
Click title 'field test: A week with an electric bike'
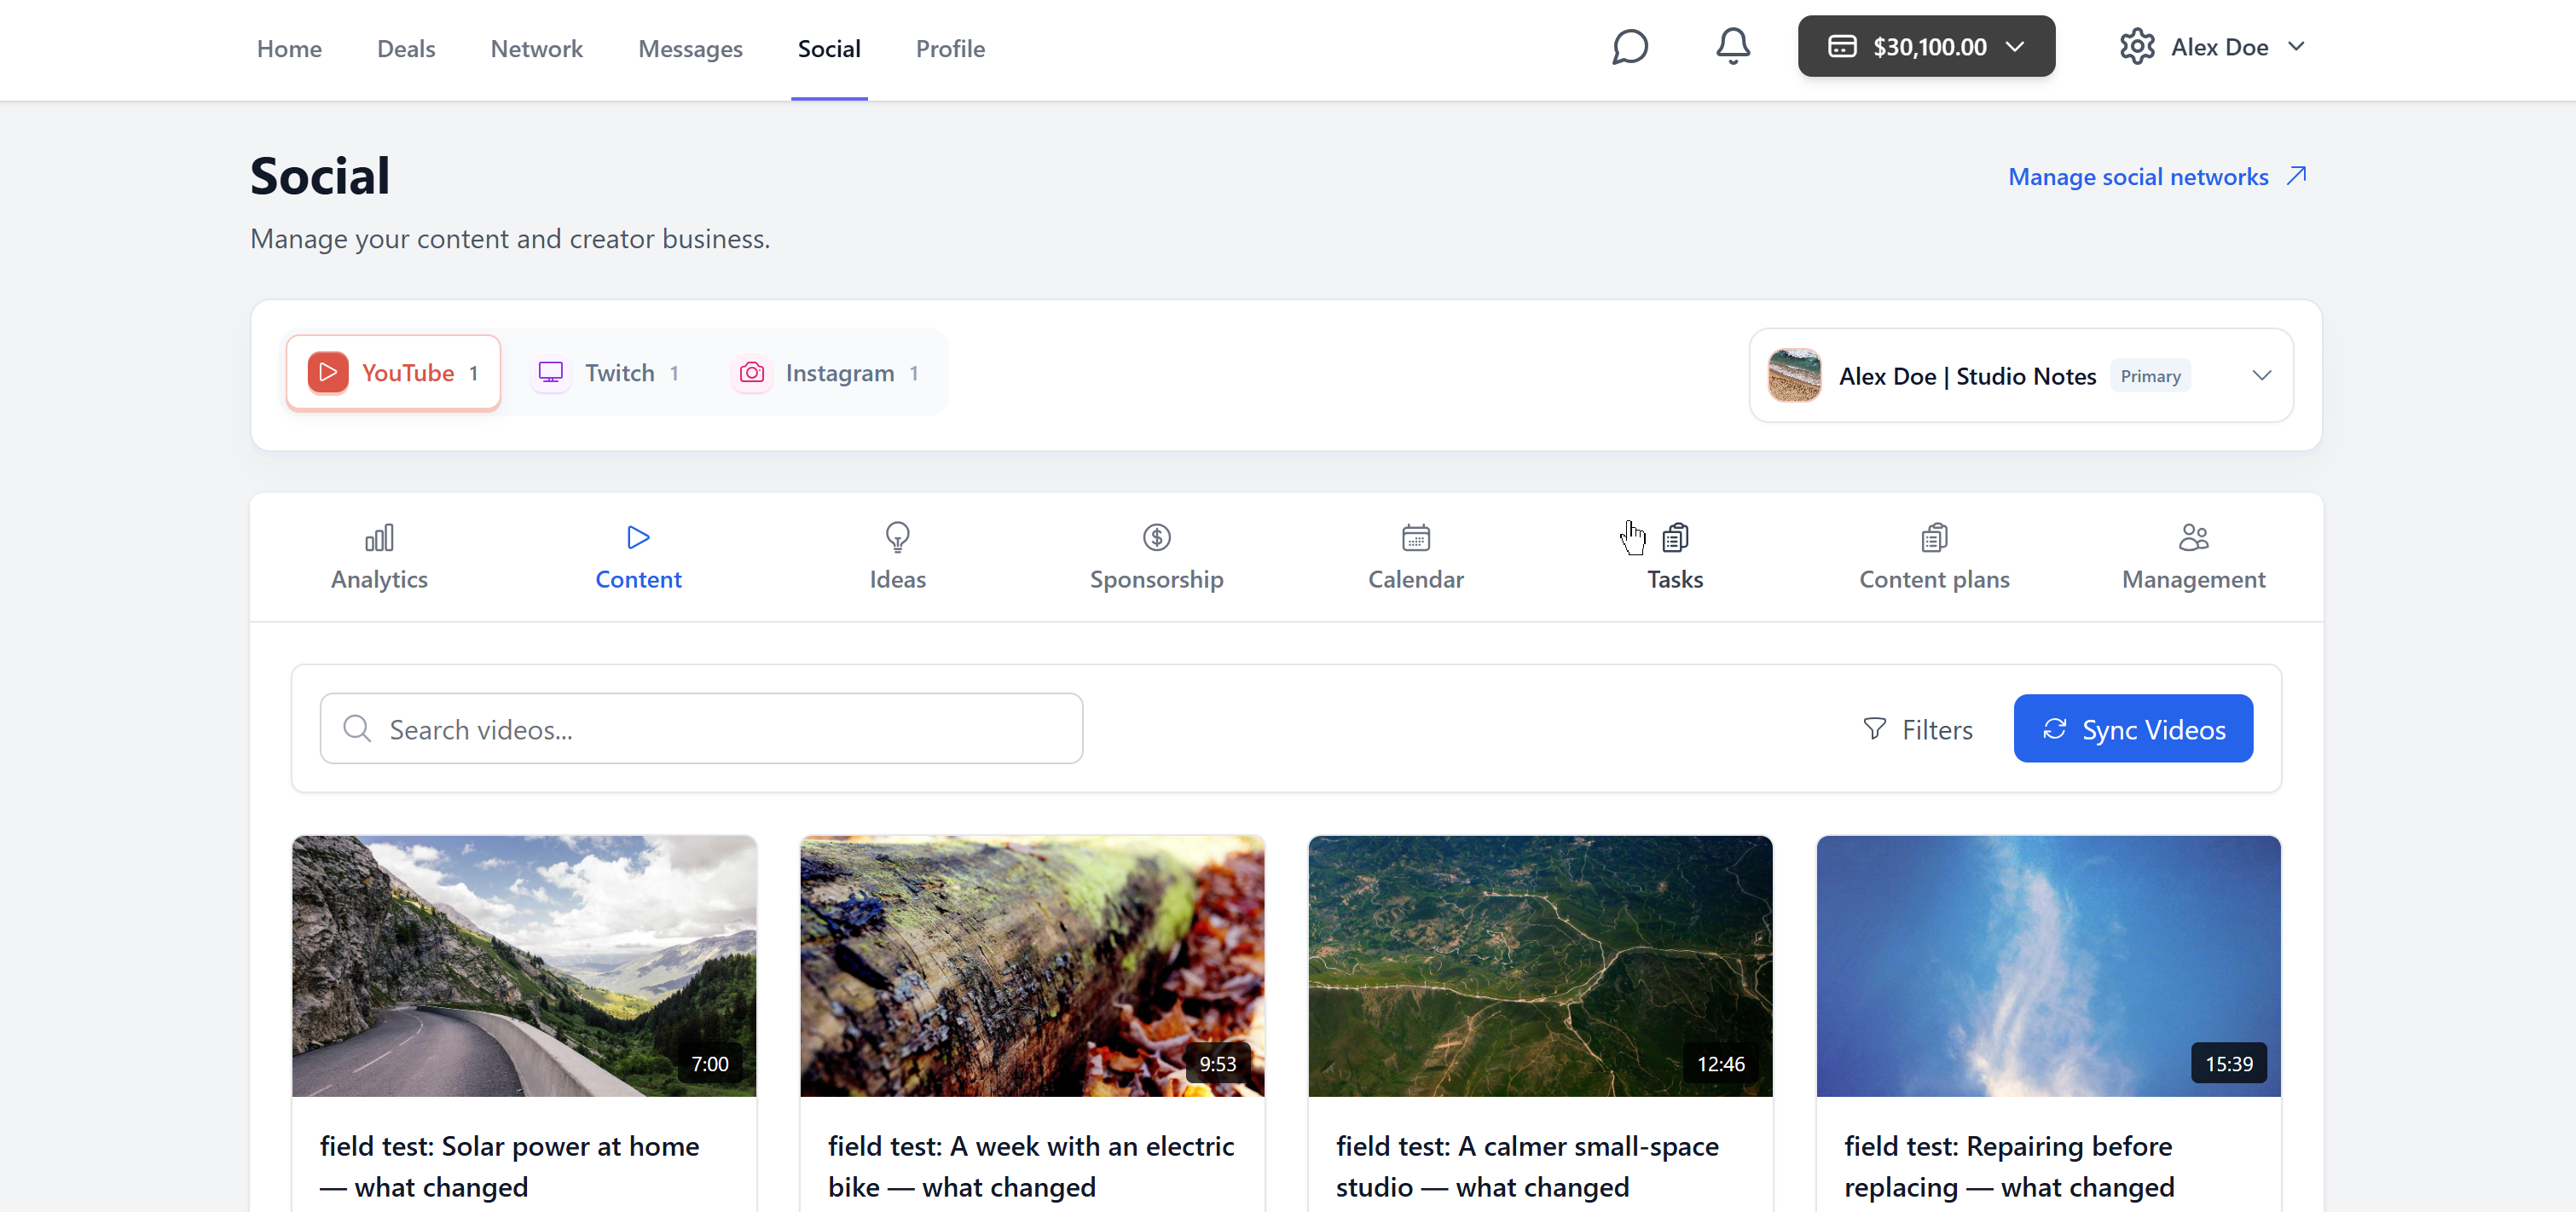pyautogui.click(x=1031, y=1166)
